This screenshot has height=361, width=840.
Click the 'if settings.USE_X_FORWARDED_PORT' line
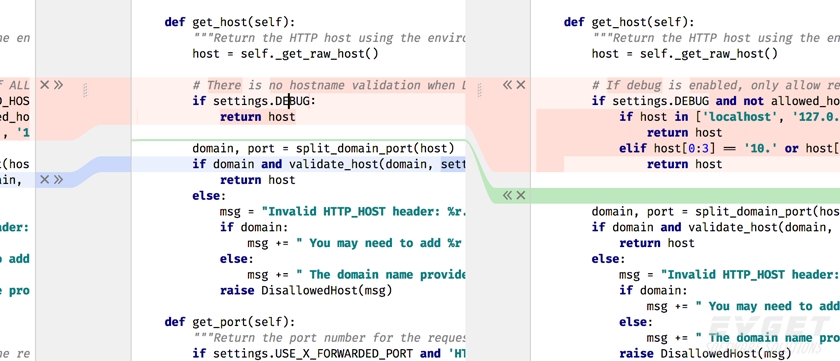[329, 354]
